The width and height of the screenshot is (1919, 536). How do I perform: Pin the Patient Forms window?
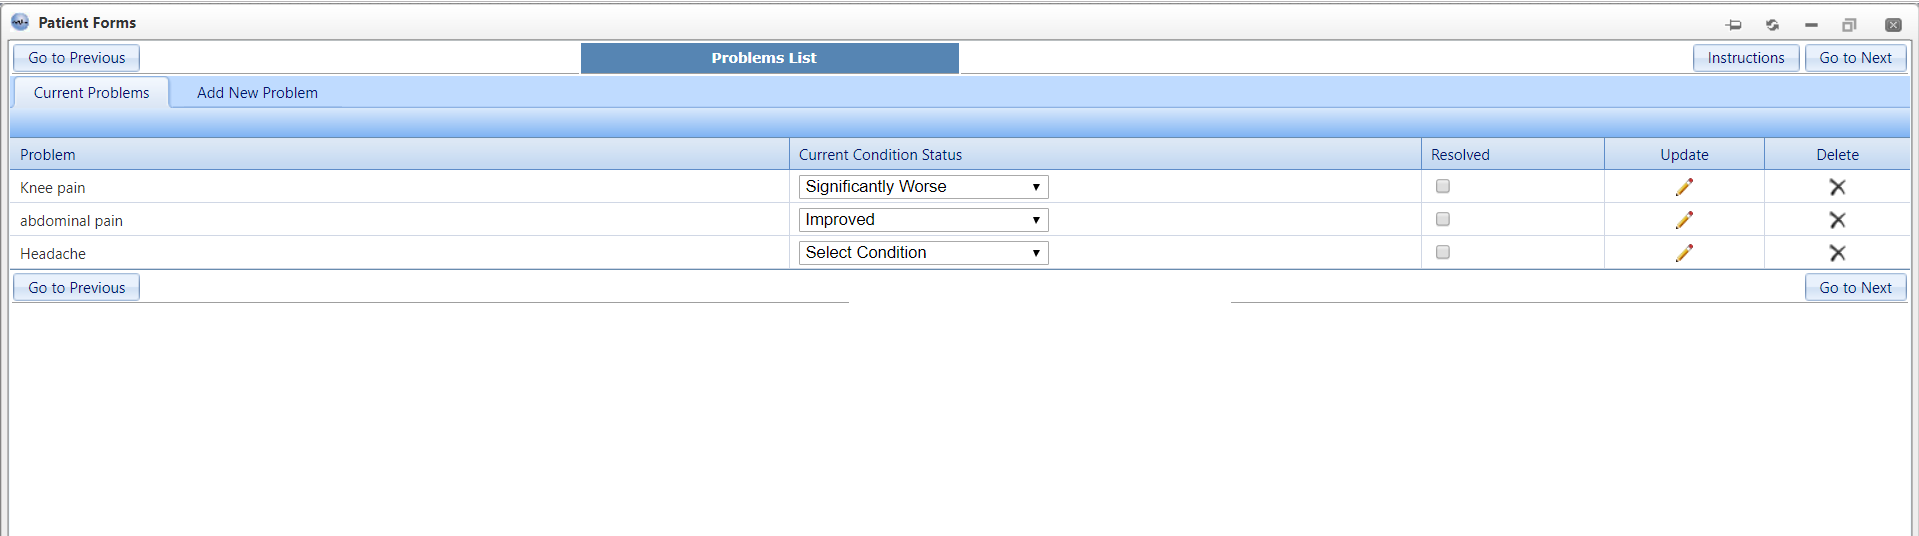pyautogui.click(x=1734, y=25)
